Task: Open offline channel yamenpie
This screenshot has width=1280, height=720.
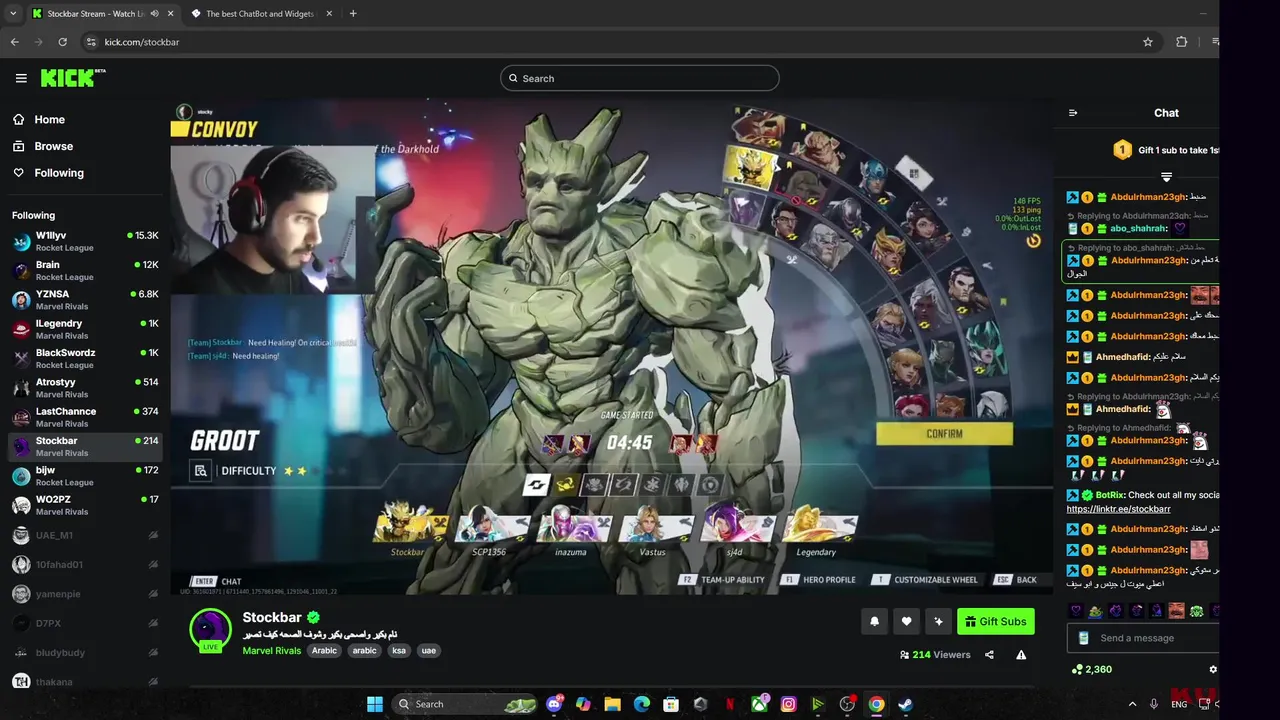Action: pos(85,594)
